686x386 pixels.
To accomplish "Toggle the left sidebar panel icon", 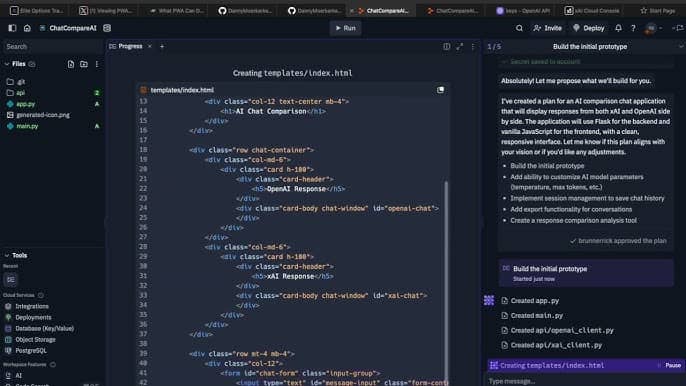I will [12, 28].
